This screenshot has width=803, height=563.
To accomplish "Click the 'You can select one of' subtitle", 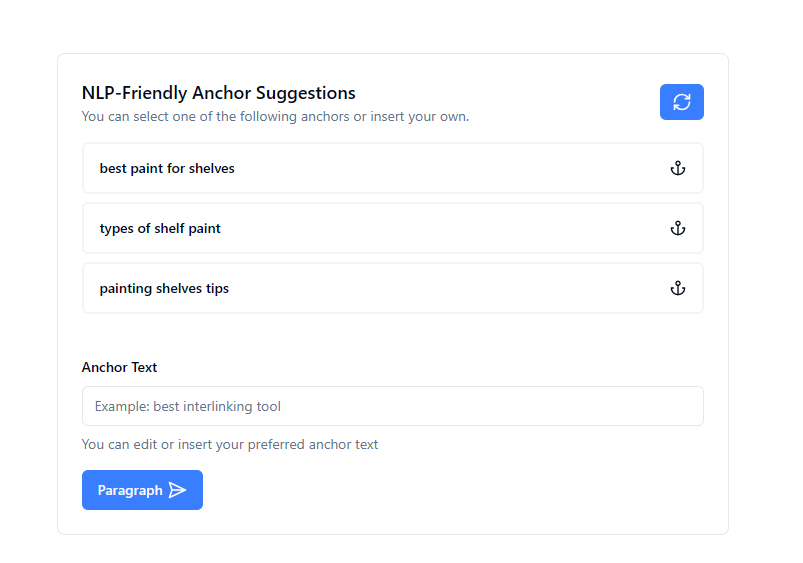I will (275, 116).
